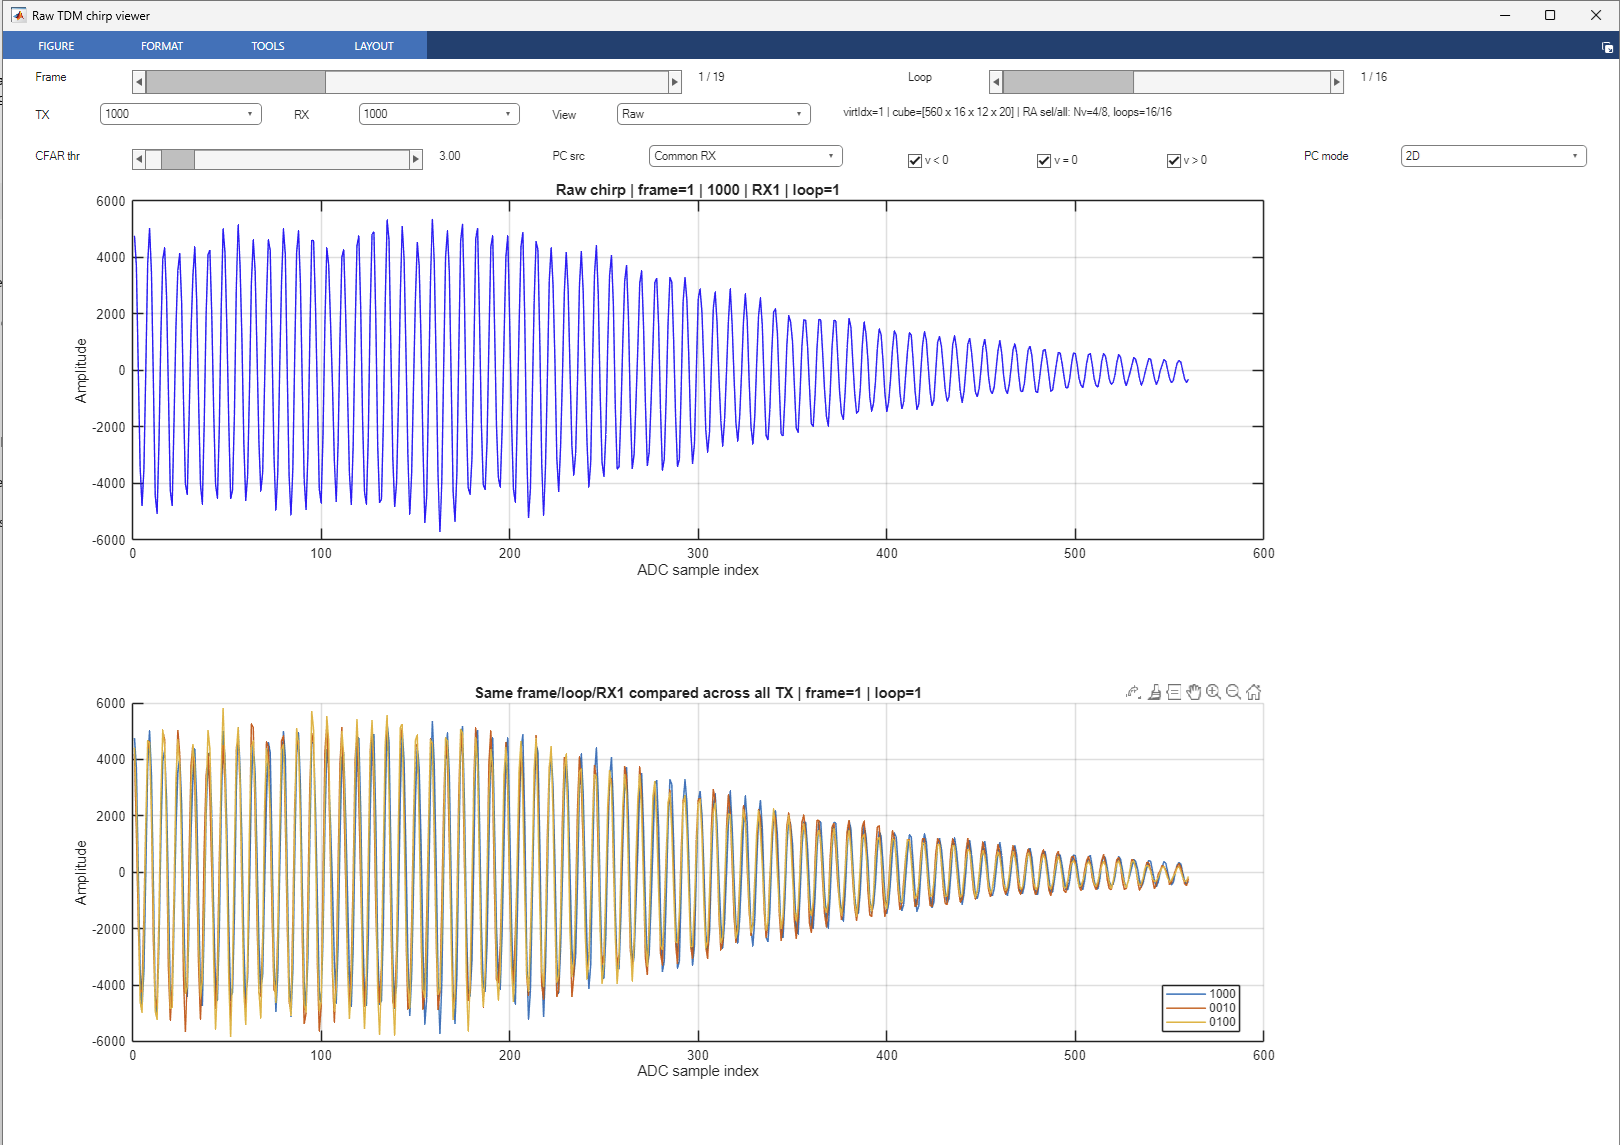Viewport: 1620px width, 1145px height.
Task: Step Loop slider right arrow
Action: pos(1337,82)
